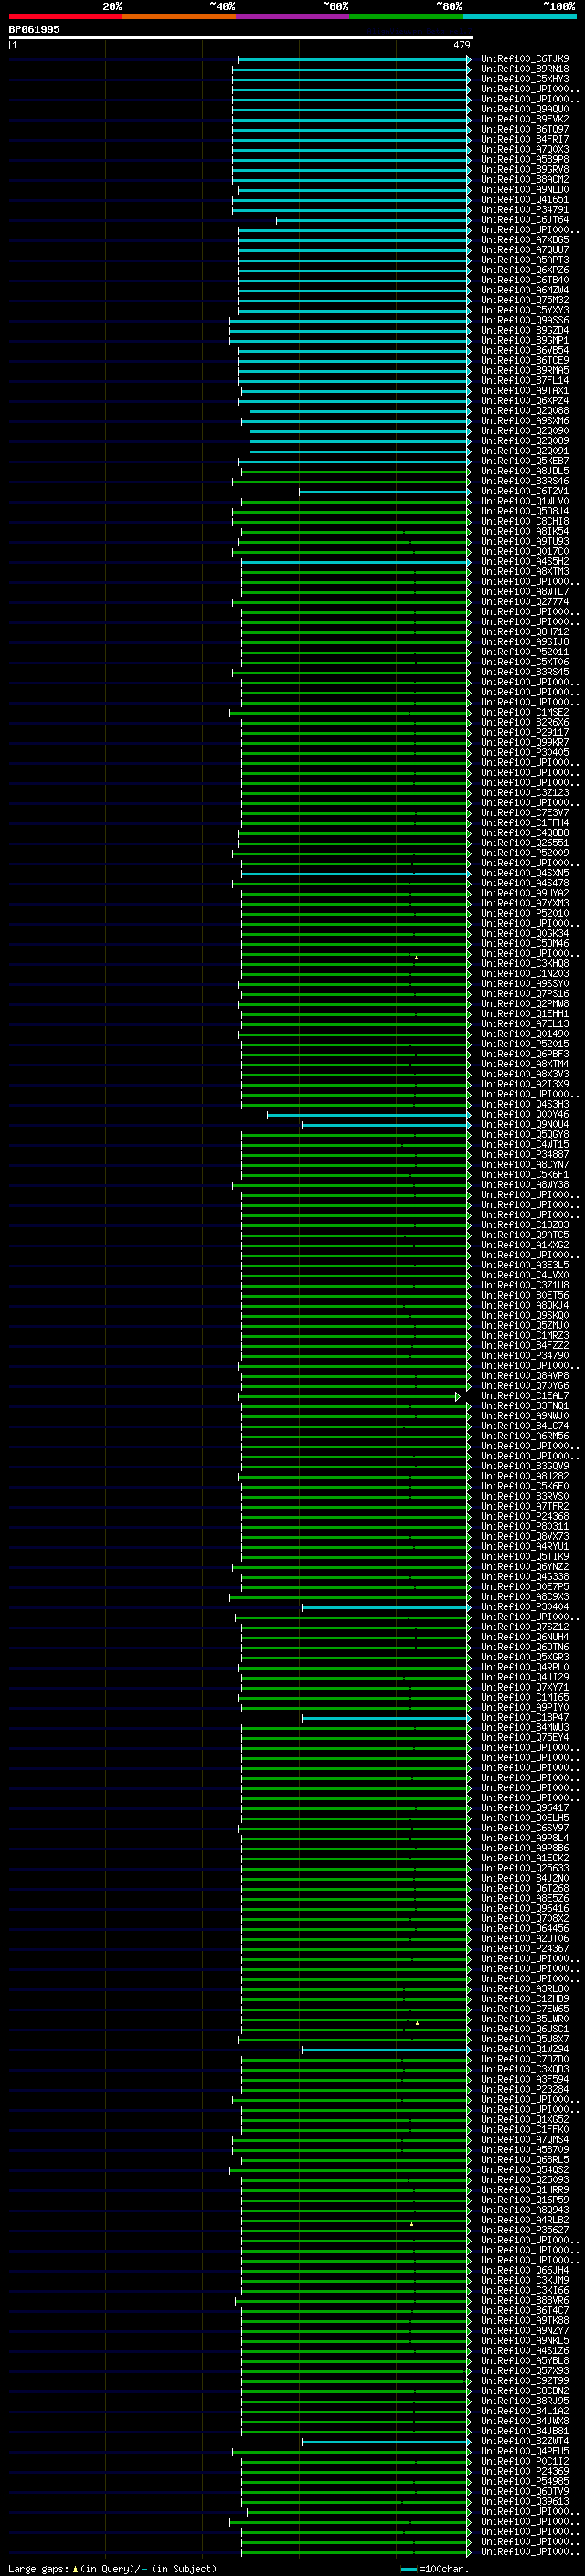Click the short cyan bar for UniRef100_C6T2V1
Screen dimensions: 585x2576
(385, 491)
